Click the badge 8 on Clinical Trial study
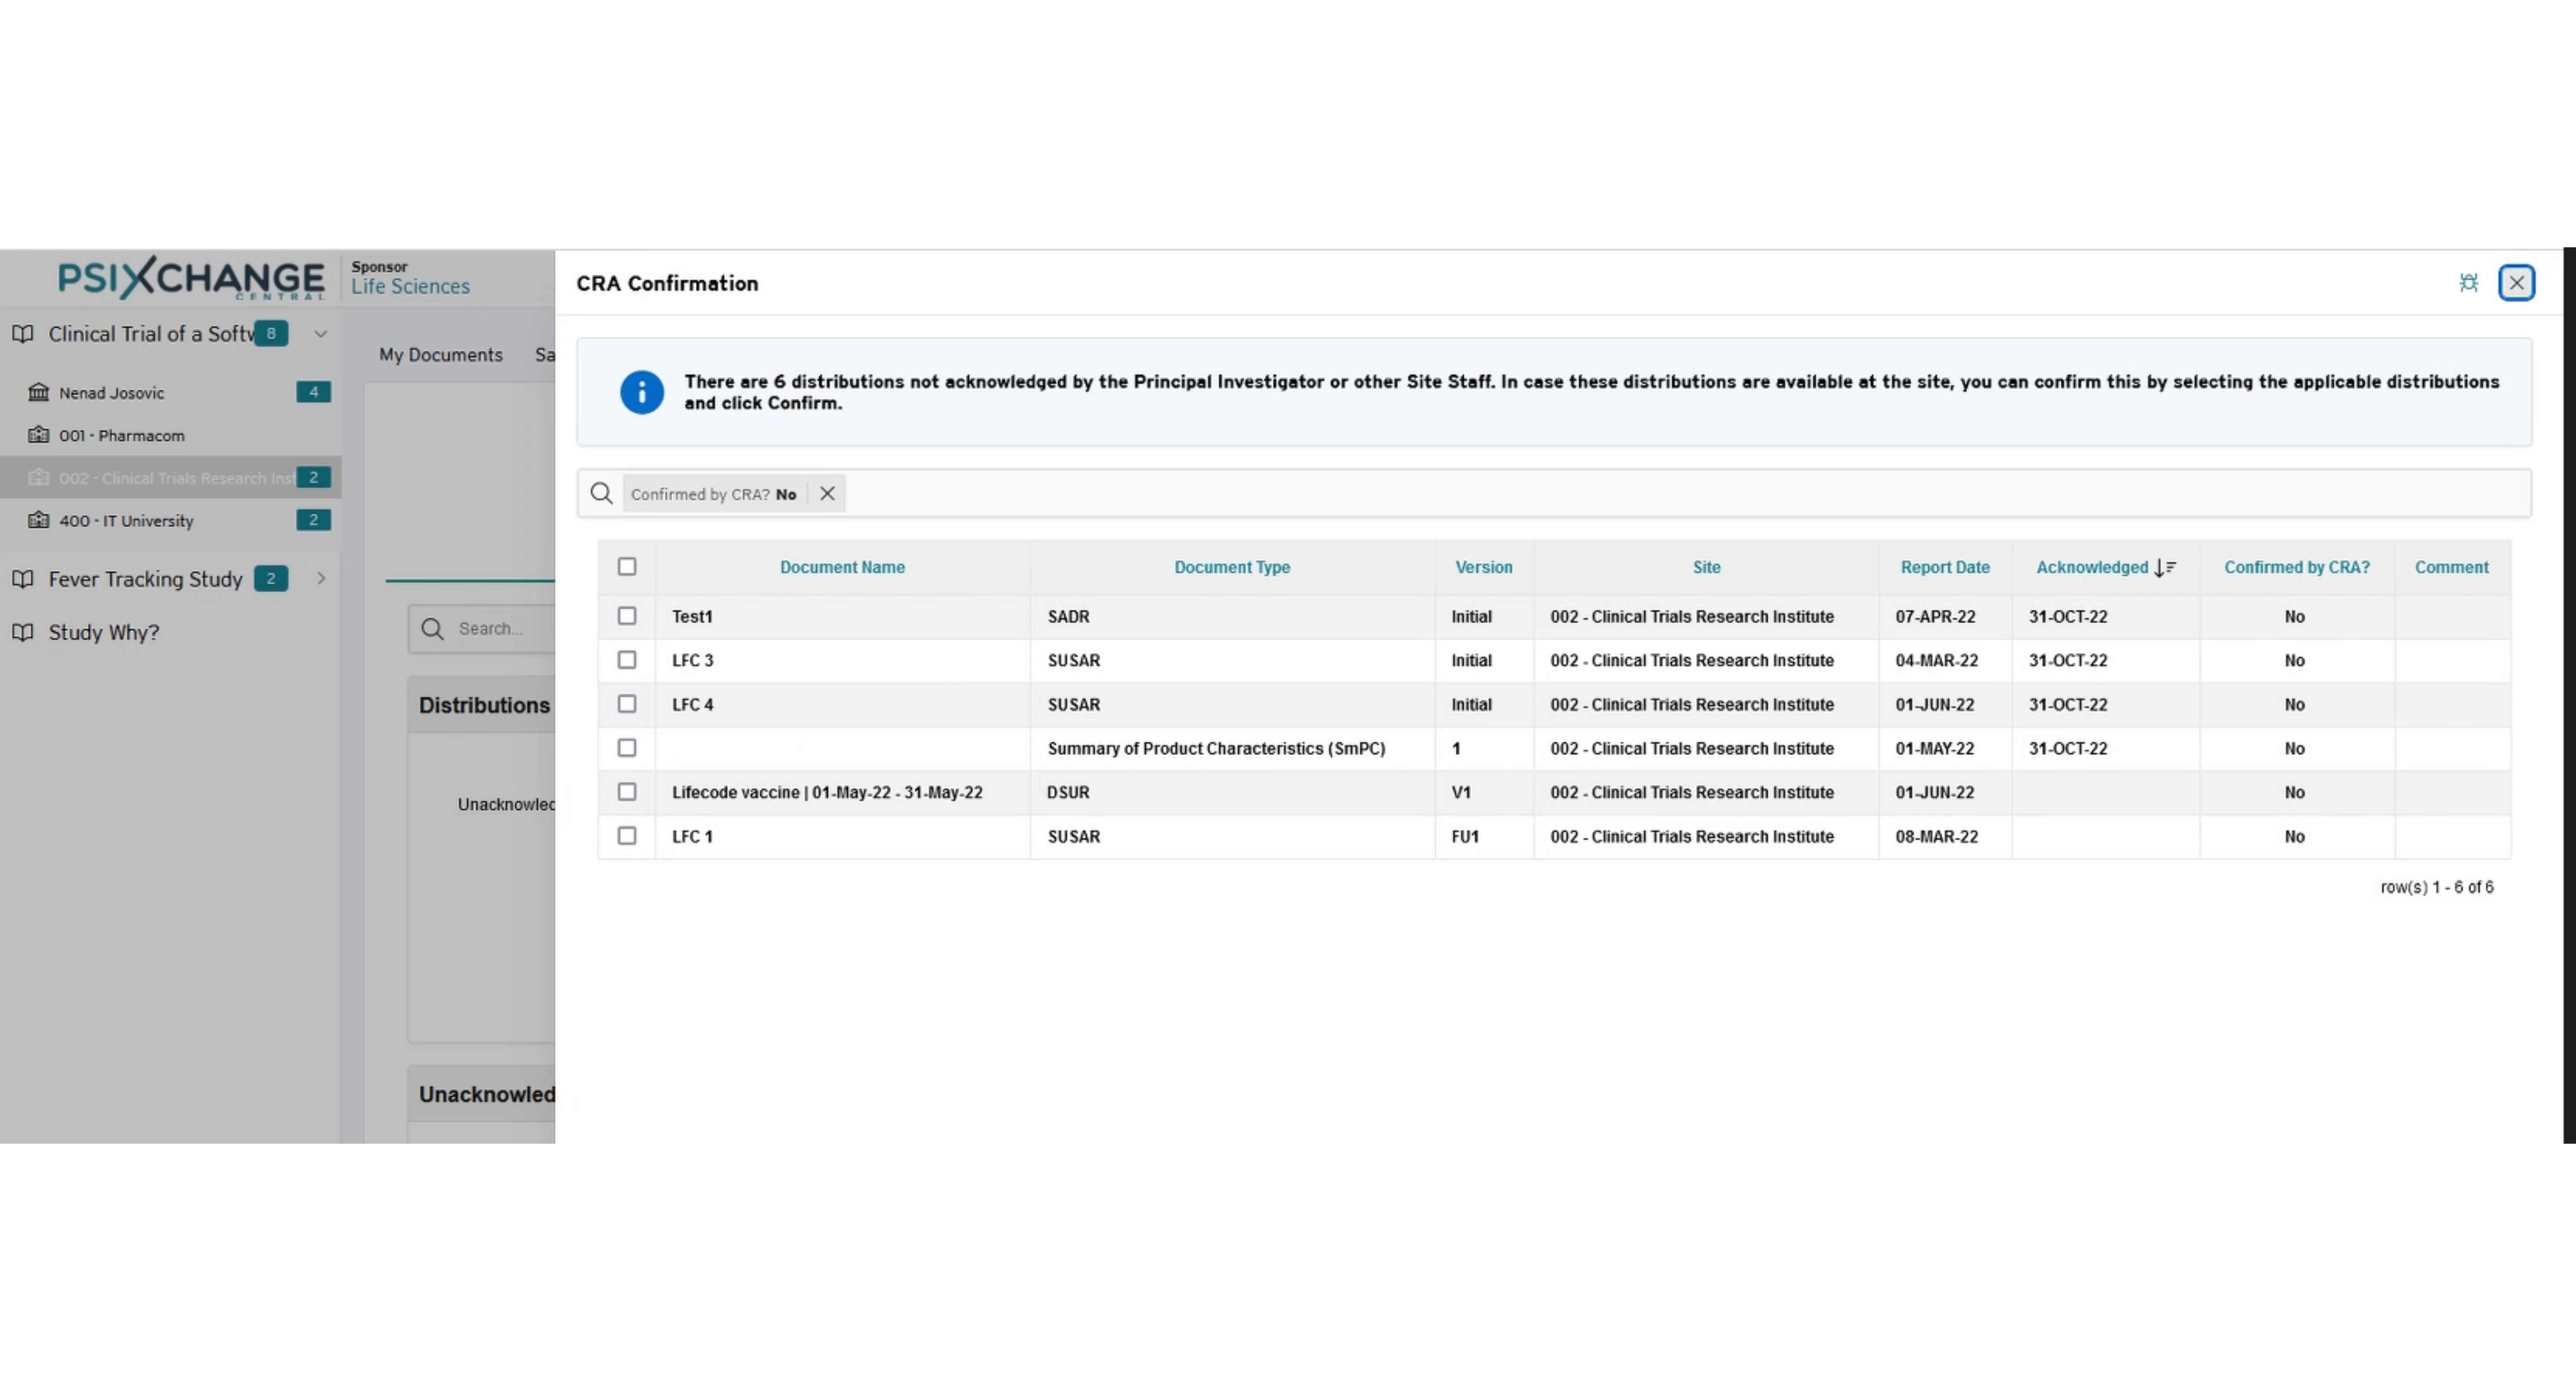Screen dimensions: 2576x1391 click(271, 334)
